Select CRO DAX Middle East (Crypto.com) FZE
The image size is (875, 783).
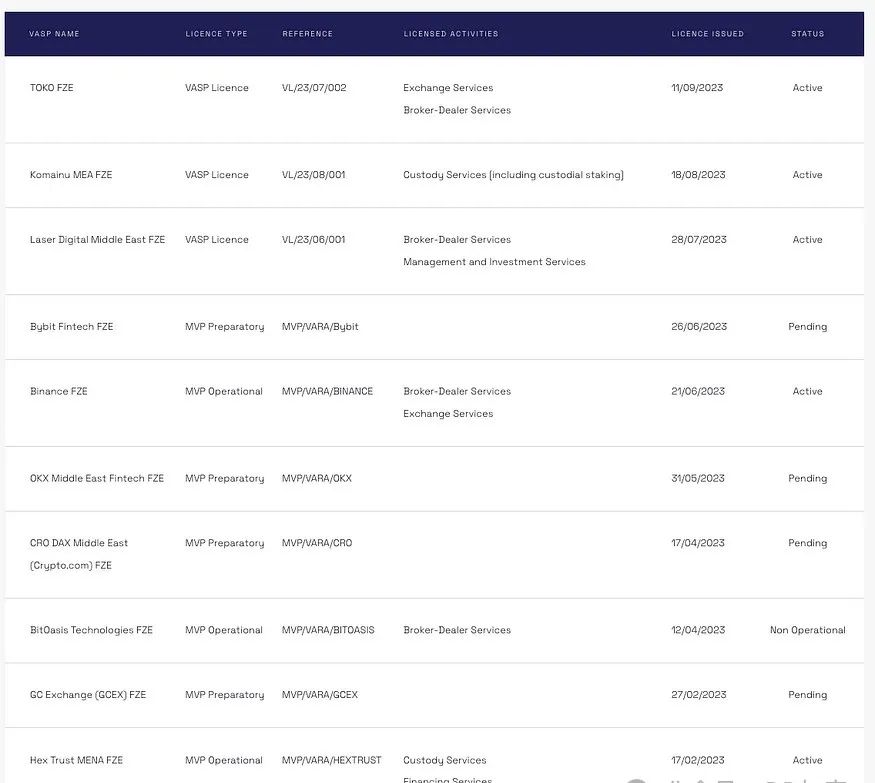[79, 554]
